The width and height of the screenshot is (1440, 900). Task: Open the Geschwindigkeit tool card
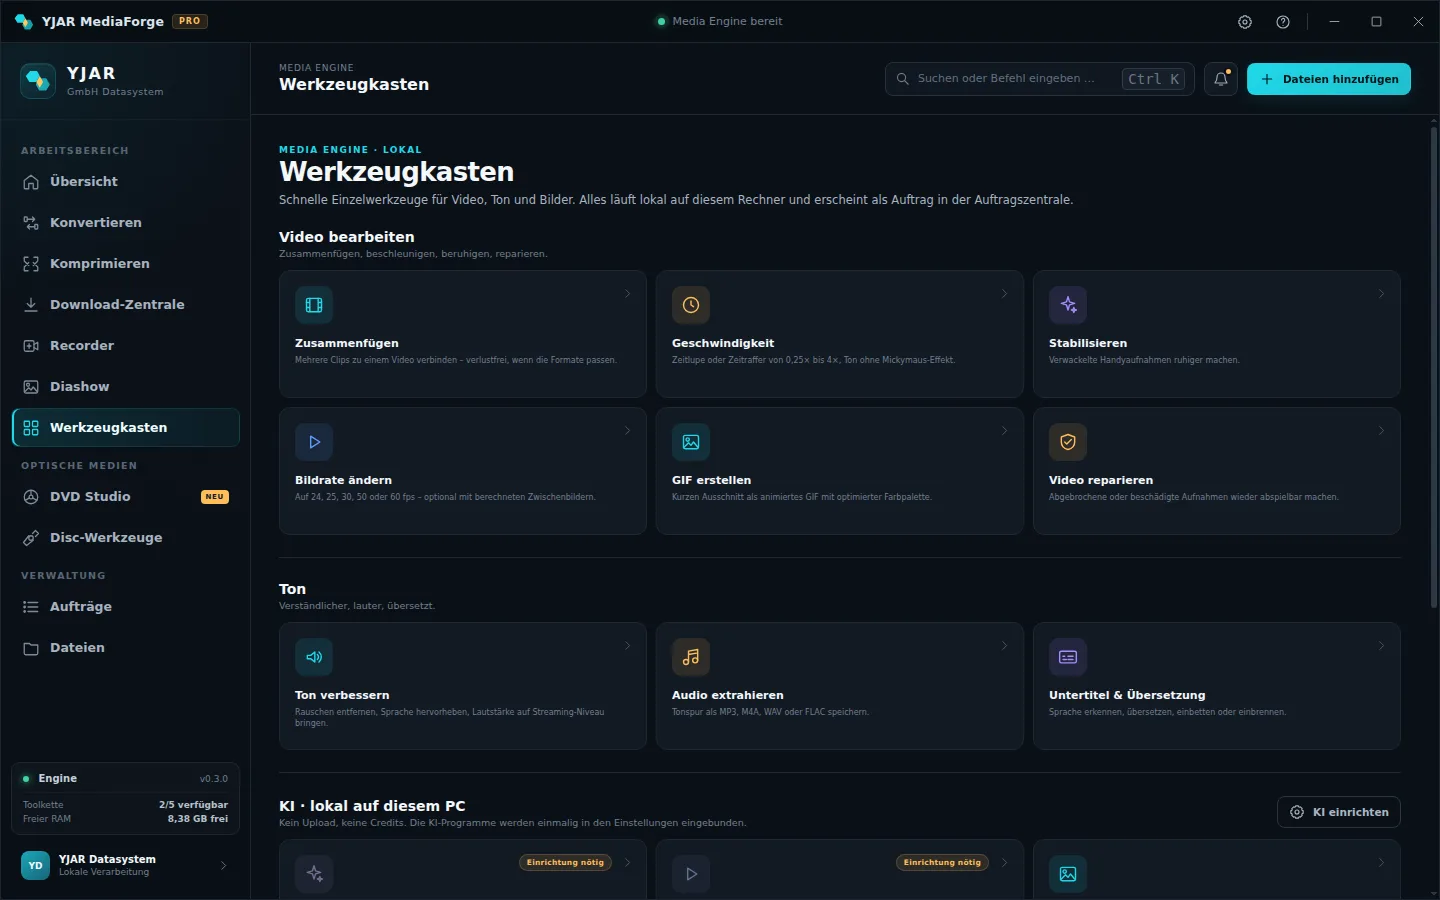pos(840,334)
